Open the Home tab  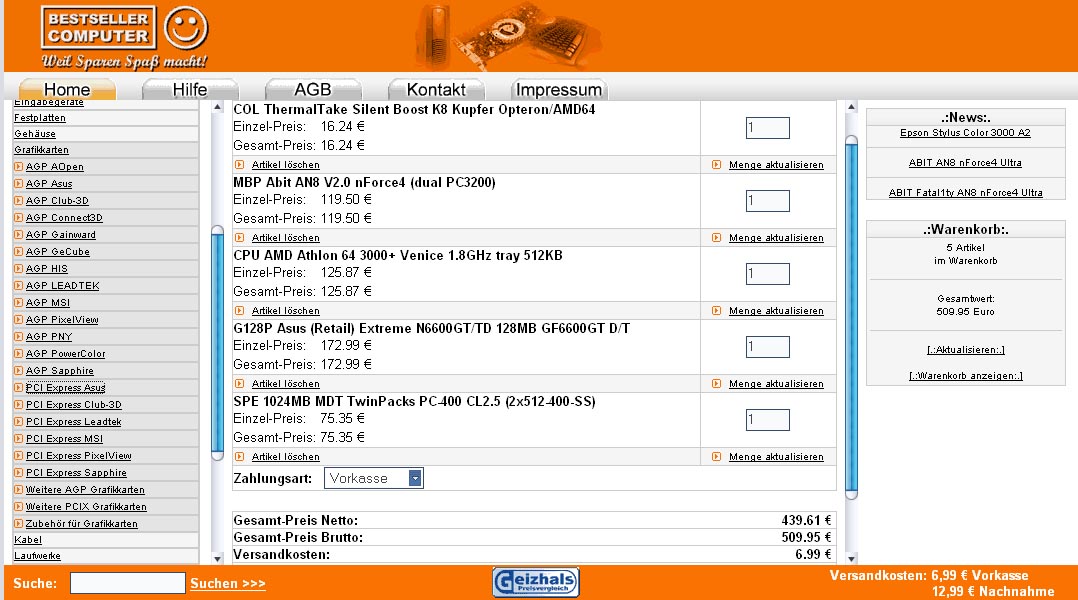(67, 89)
